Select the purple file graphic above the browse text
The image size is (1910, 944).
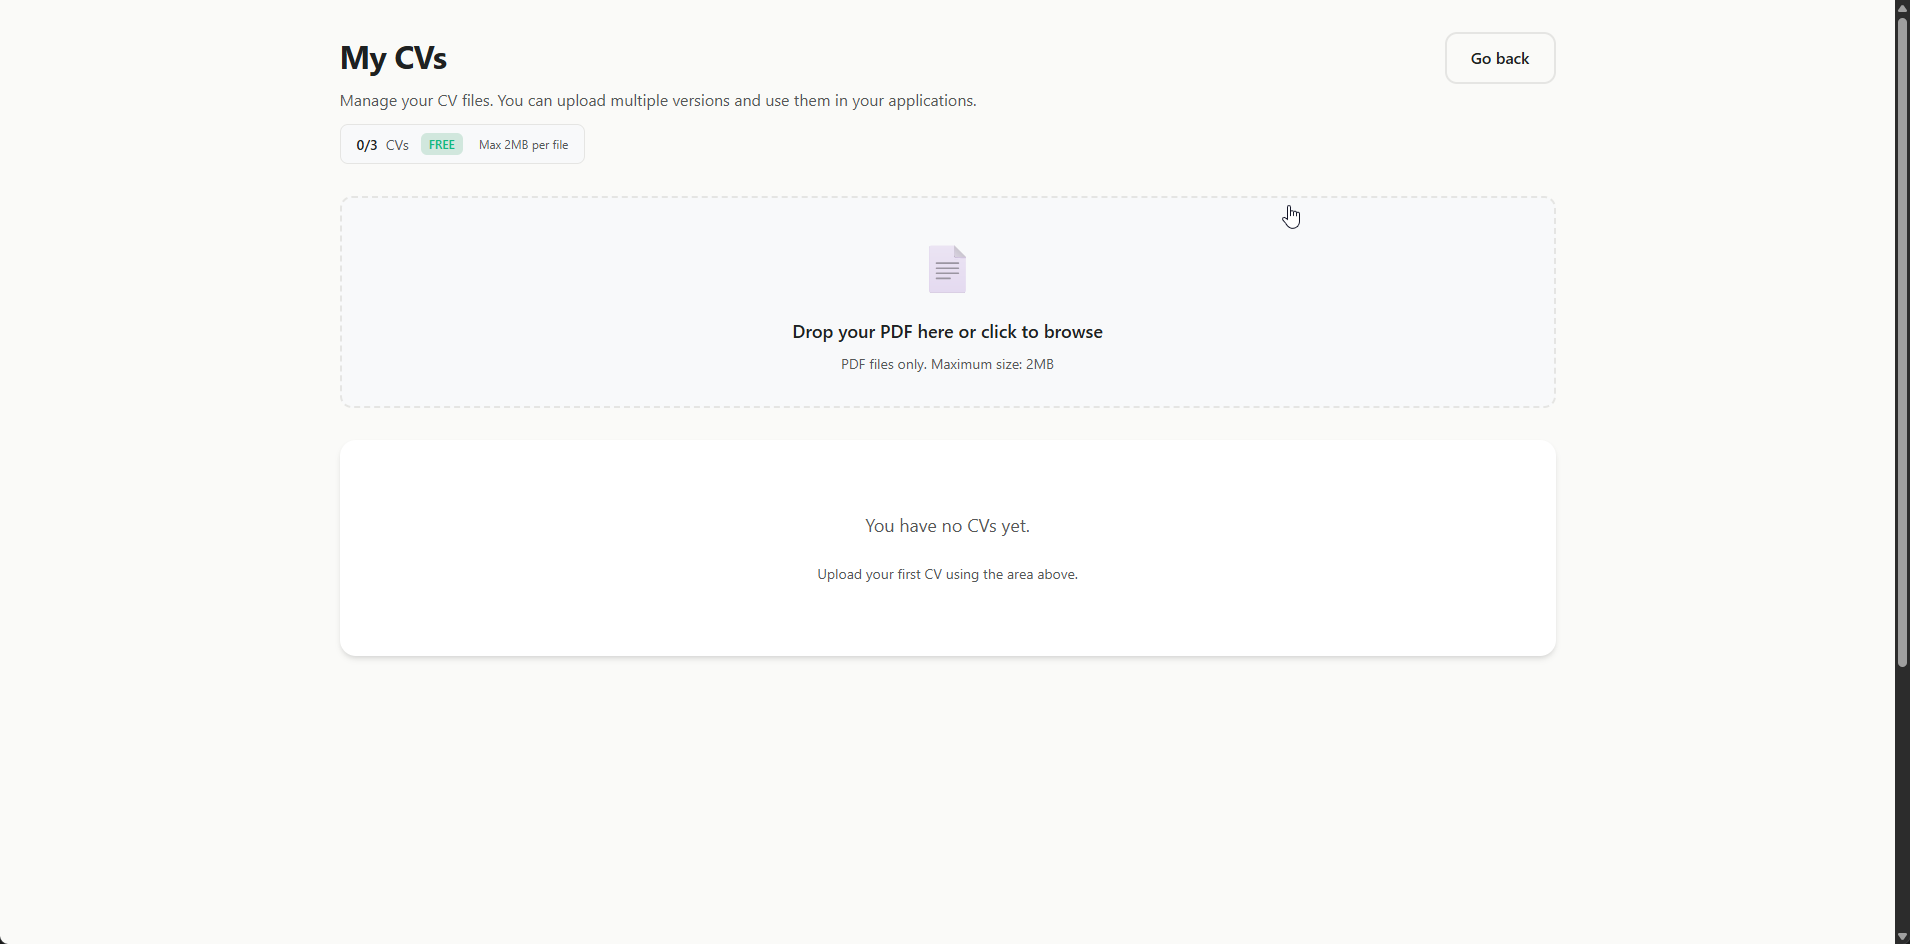946,268
